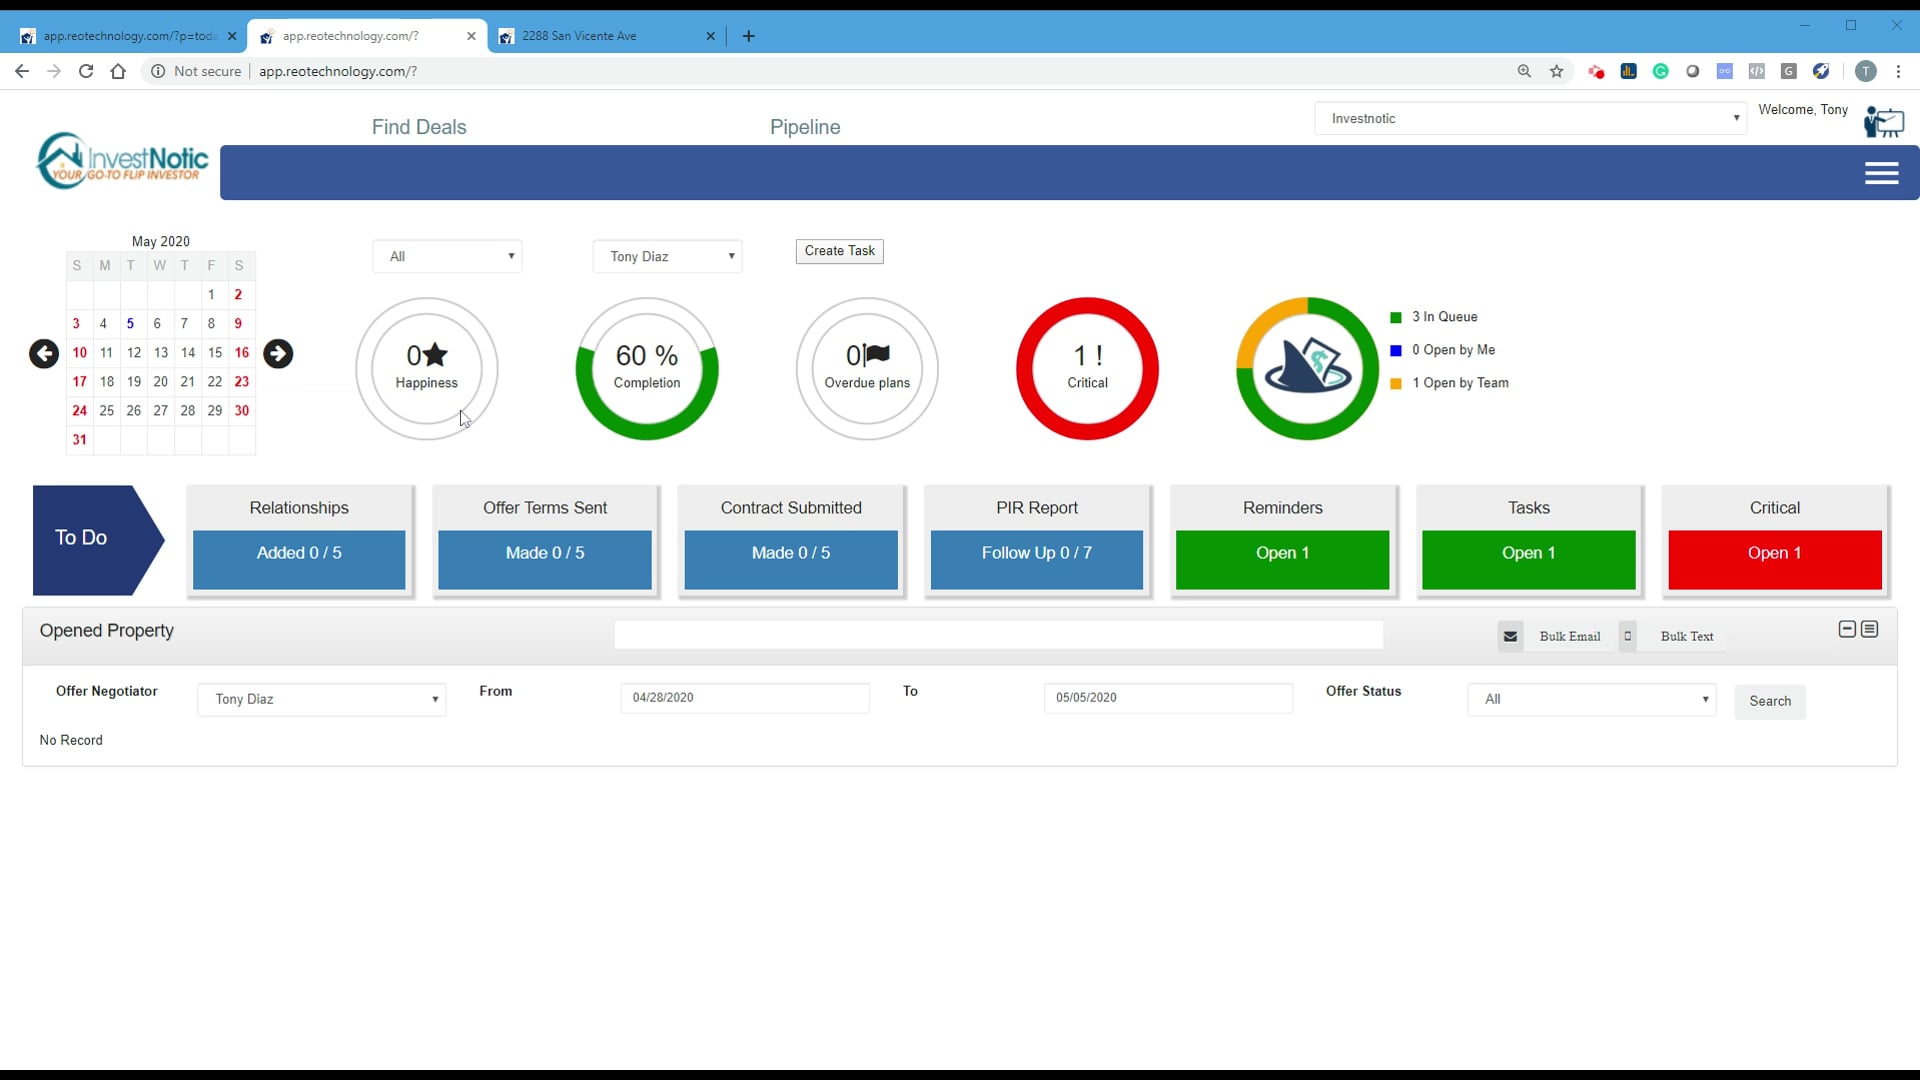The width and height of the screenshot is (1920, 1080).
Task: Open the Find Deals menu
Action: coord(419,127)
